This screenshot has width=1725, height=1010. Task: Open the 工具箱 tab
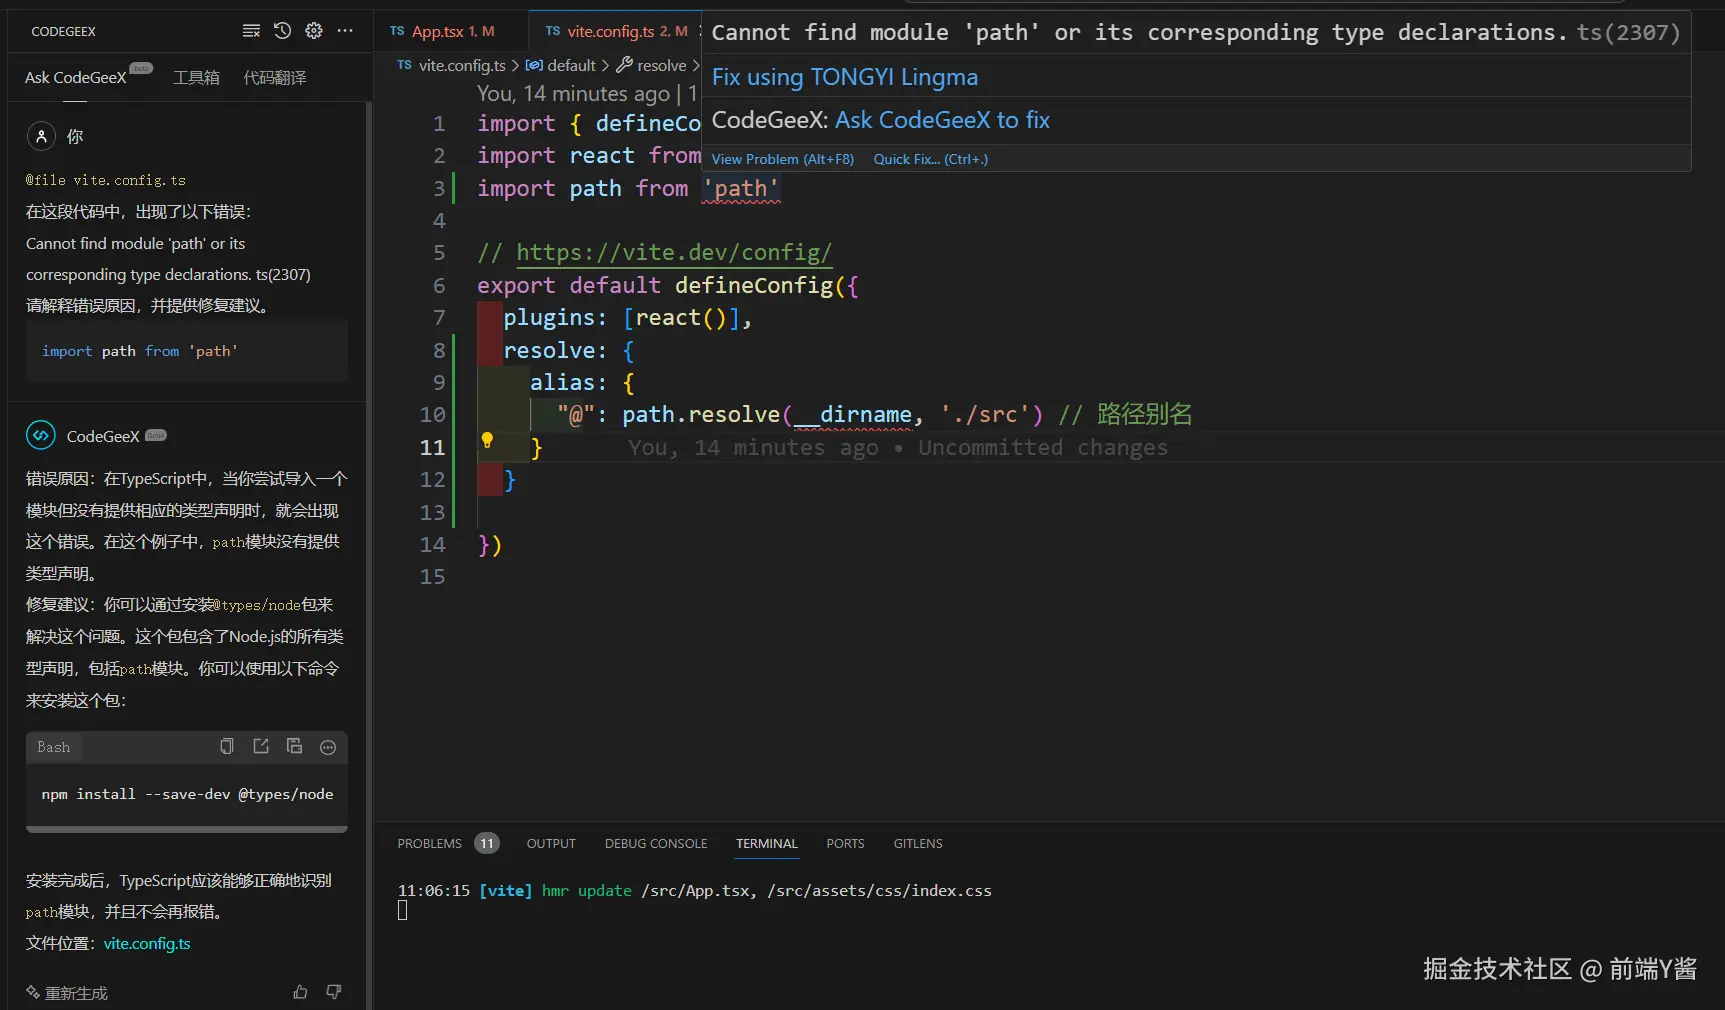point(196,77)
